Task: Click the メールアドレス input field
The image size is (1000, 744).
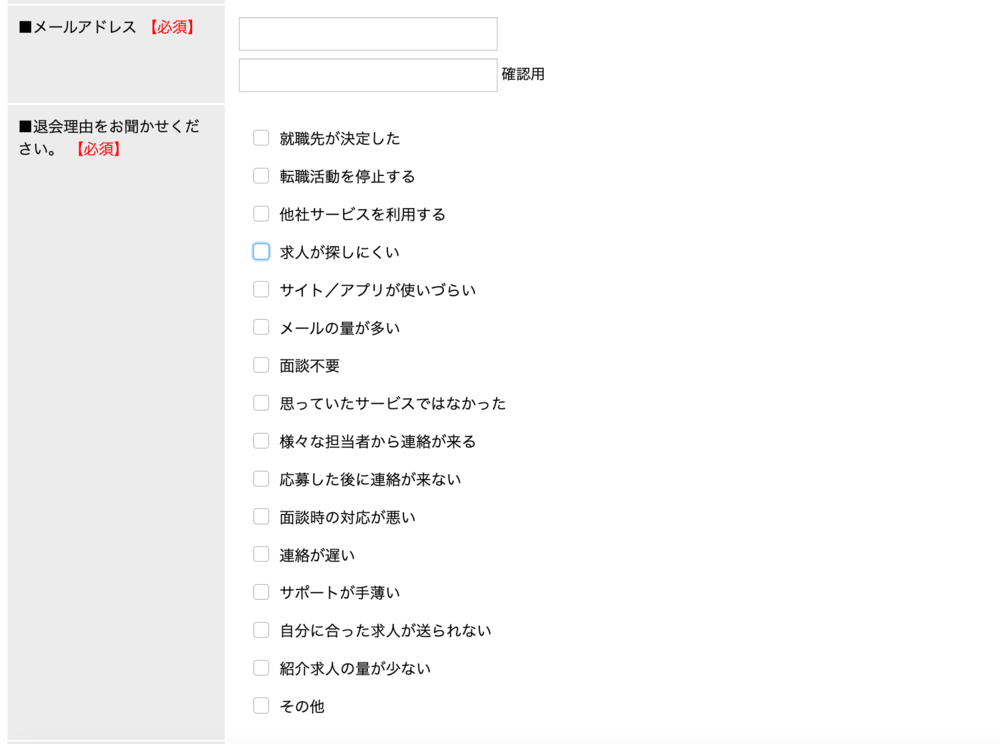Action: 367,33
